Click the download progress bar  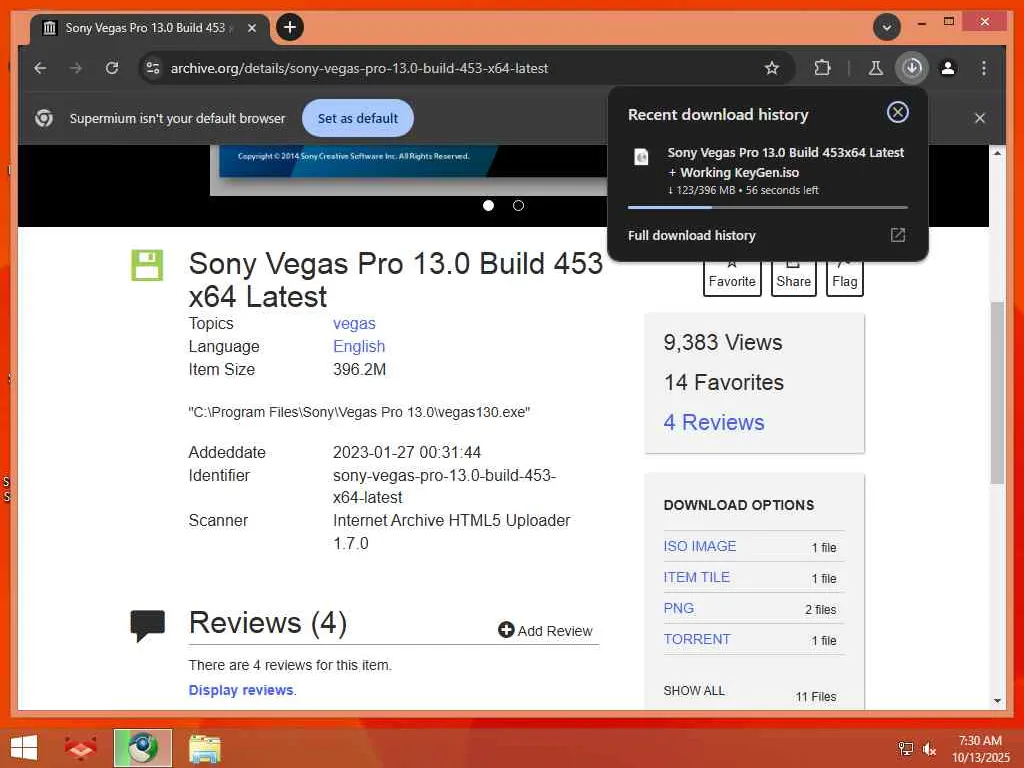coord(767,207)
